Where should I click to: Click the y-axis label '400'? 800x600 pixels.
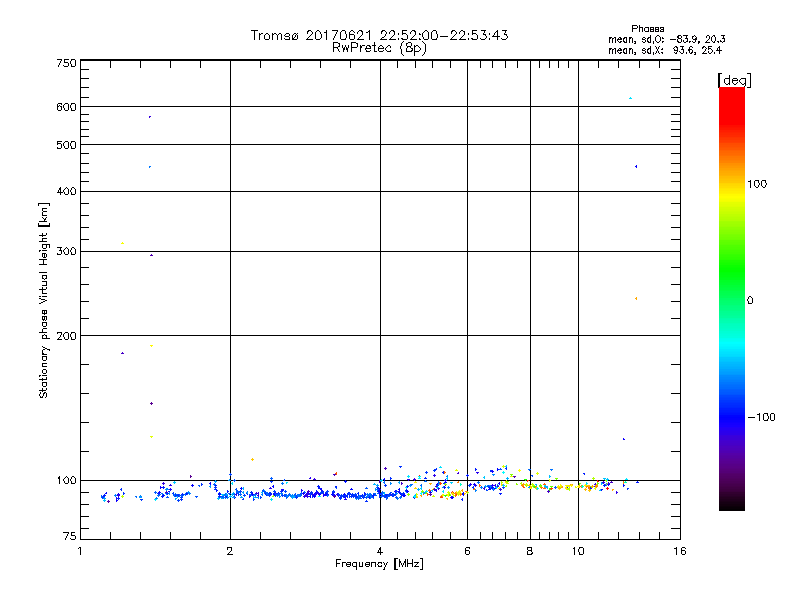pos(66,191)
